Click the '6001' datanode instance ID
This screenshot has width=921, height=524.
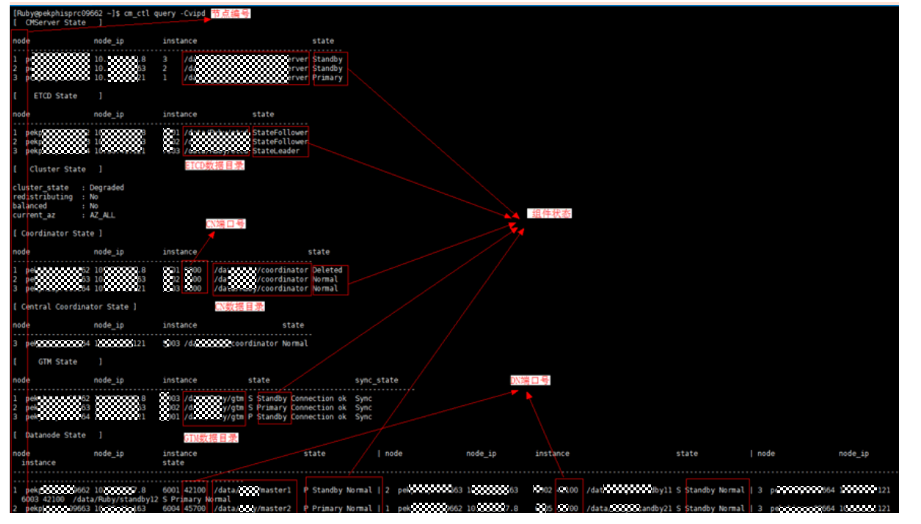[172, 490]
